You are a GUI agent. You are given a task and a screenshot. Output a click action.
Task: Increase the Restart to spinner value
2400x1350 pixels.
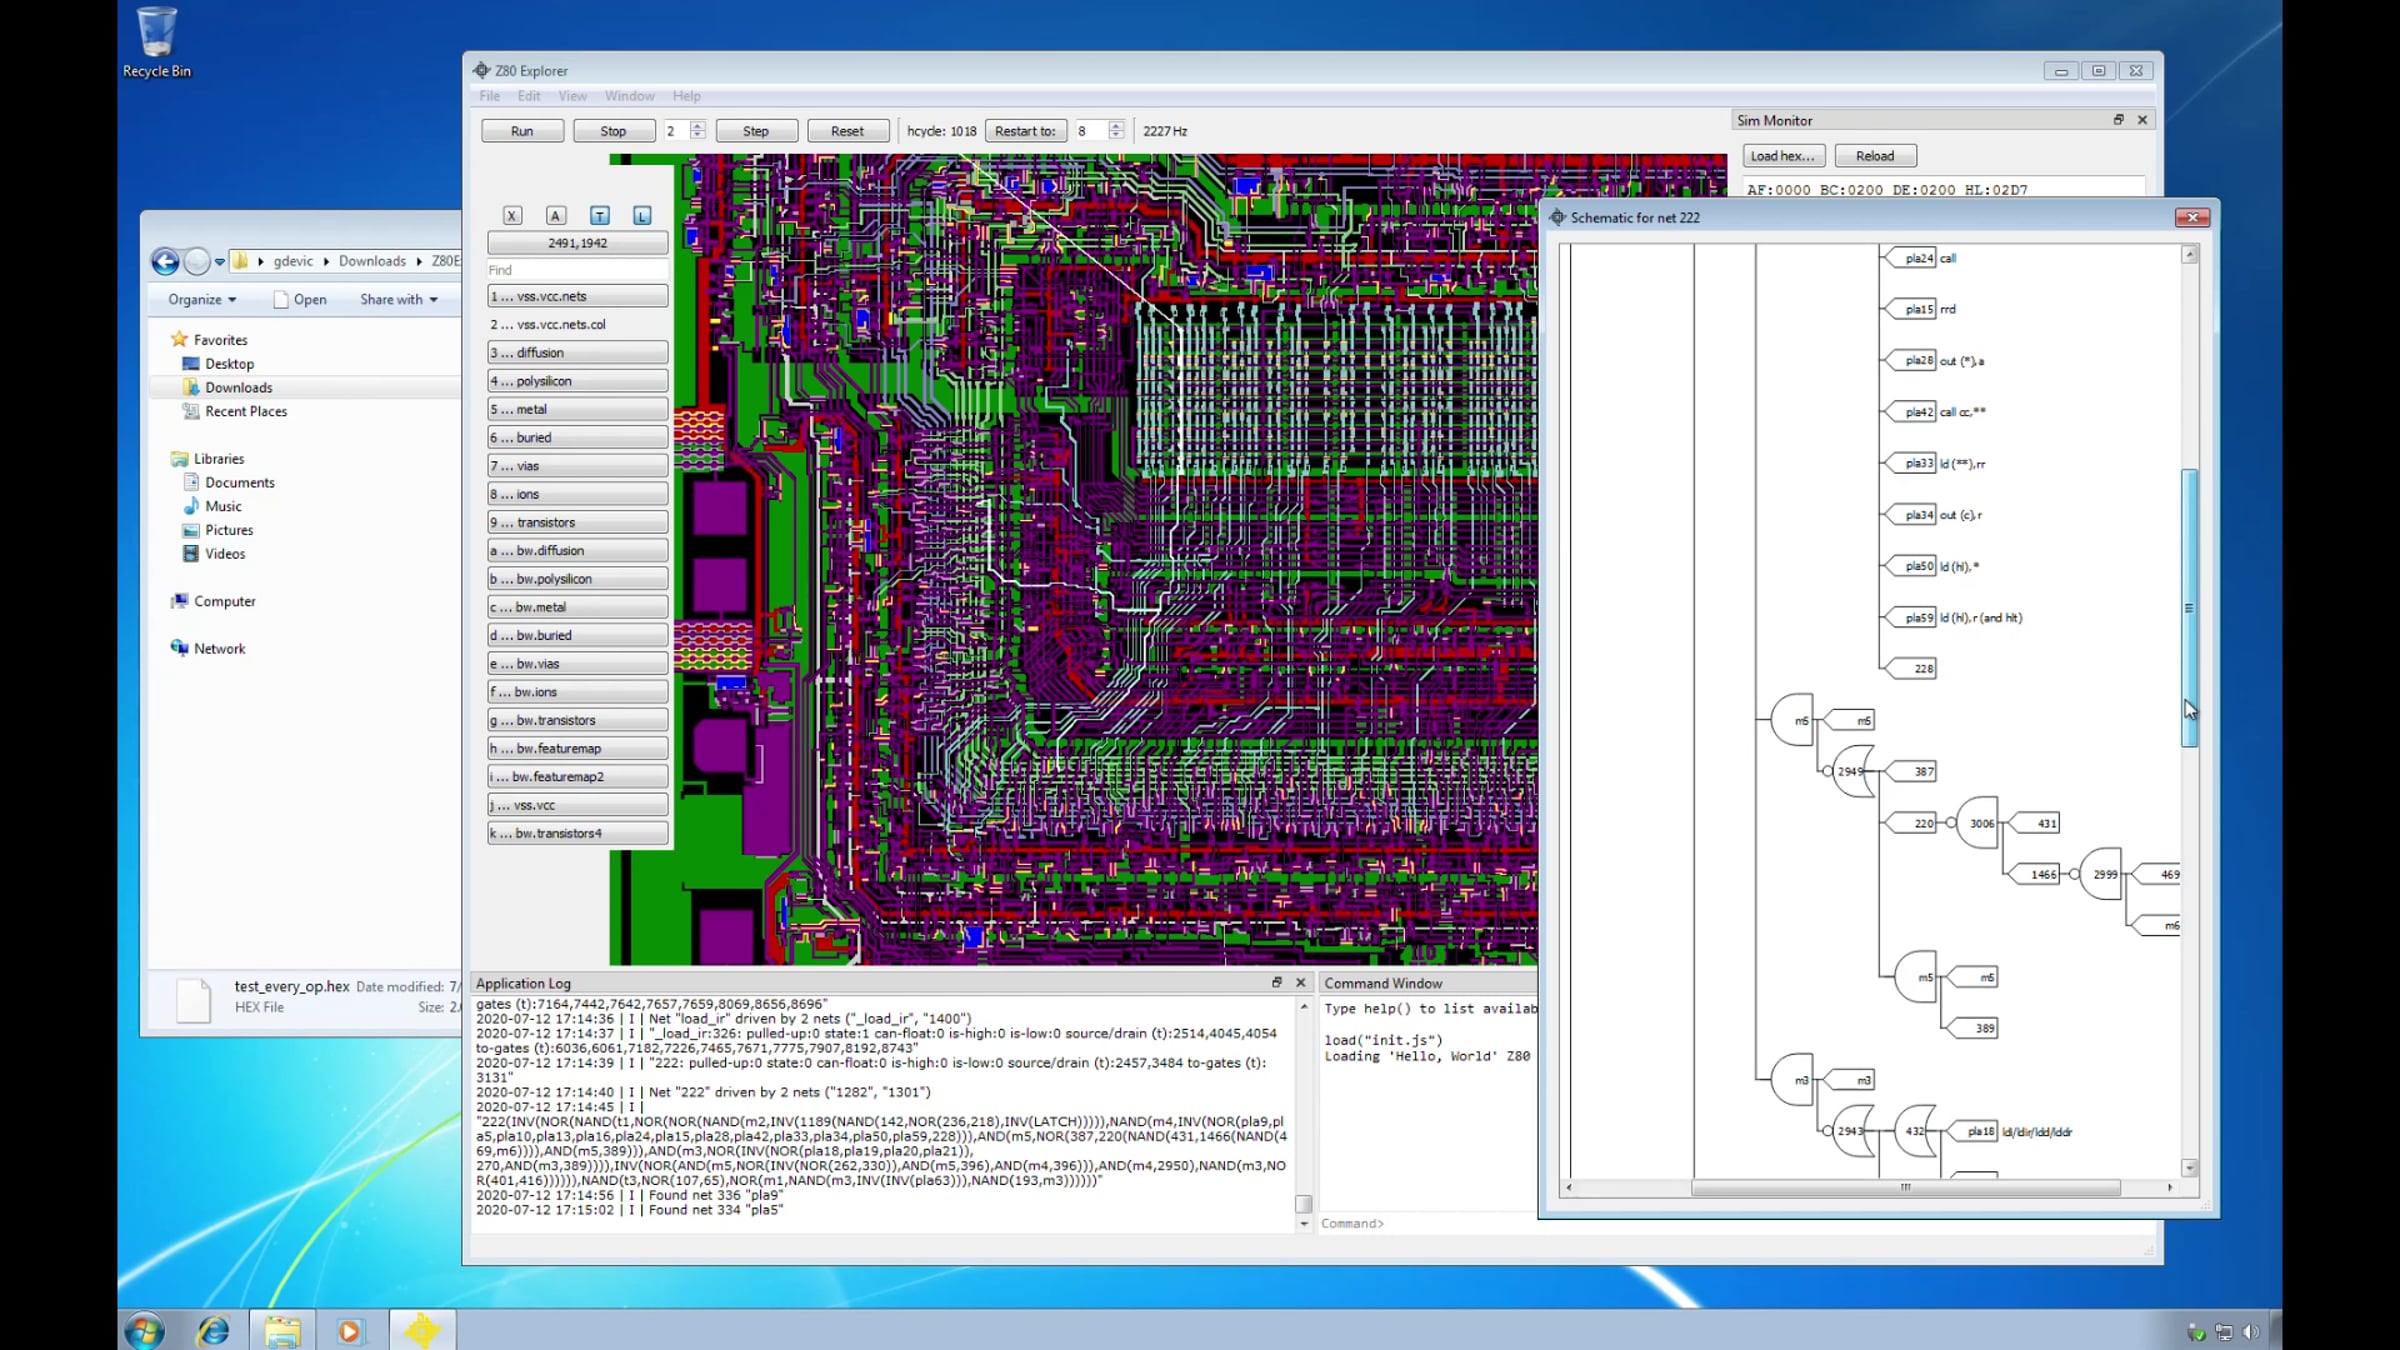(x=1116, y=126)
